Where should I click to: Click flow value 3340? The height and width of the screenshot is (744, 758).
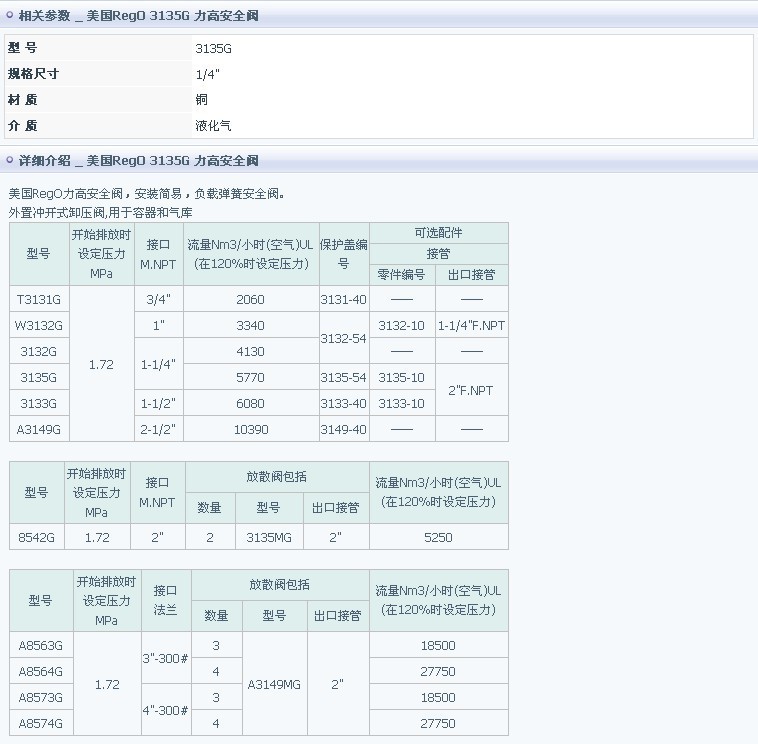click(251, 325)
